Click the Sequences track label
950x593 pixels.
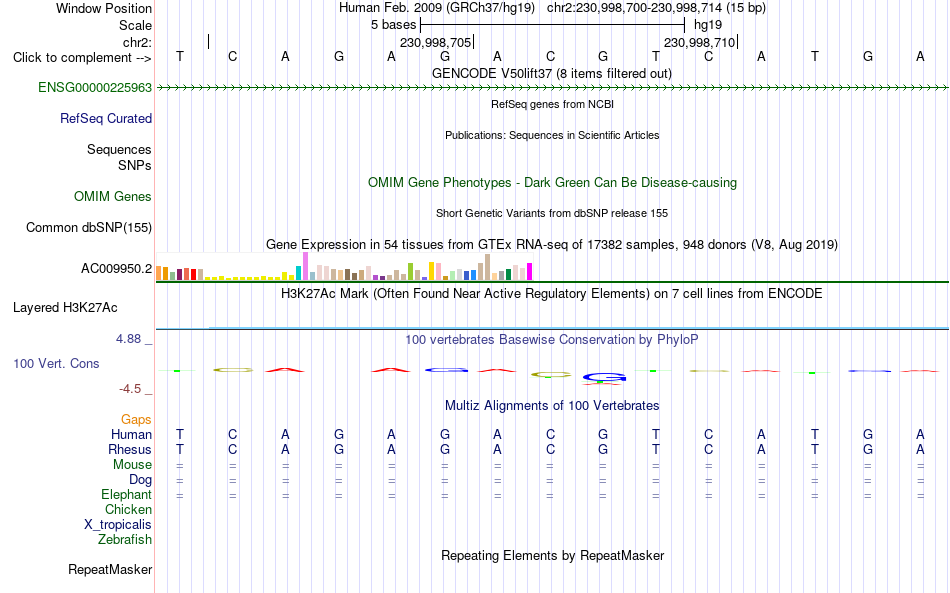[x=119, y=150]
